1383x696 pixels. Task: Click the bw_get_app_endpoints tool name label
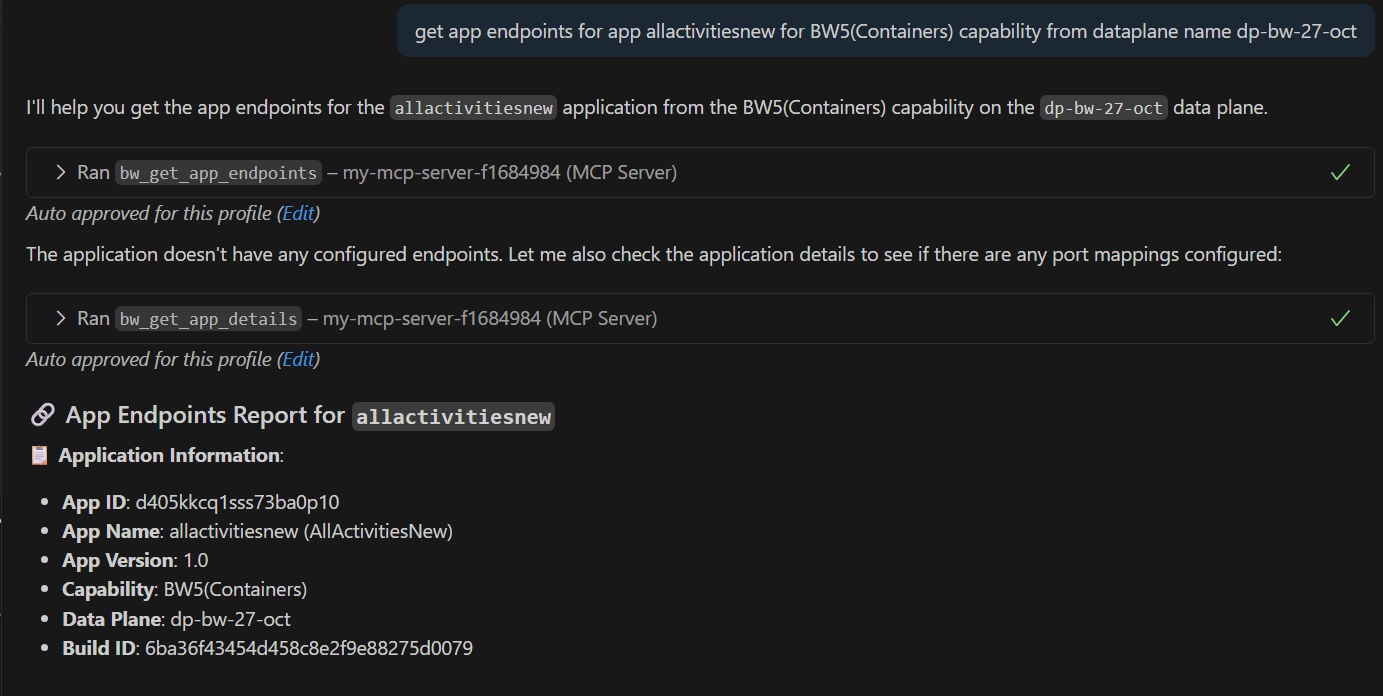(x=219, y=173)
